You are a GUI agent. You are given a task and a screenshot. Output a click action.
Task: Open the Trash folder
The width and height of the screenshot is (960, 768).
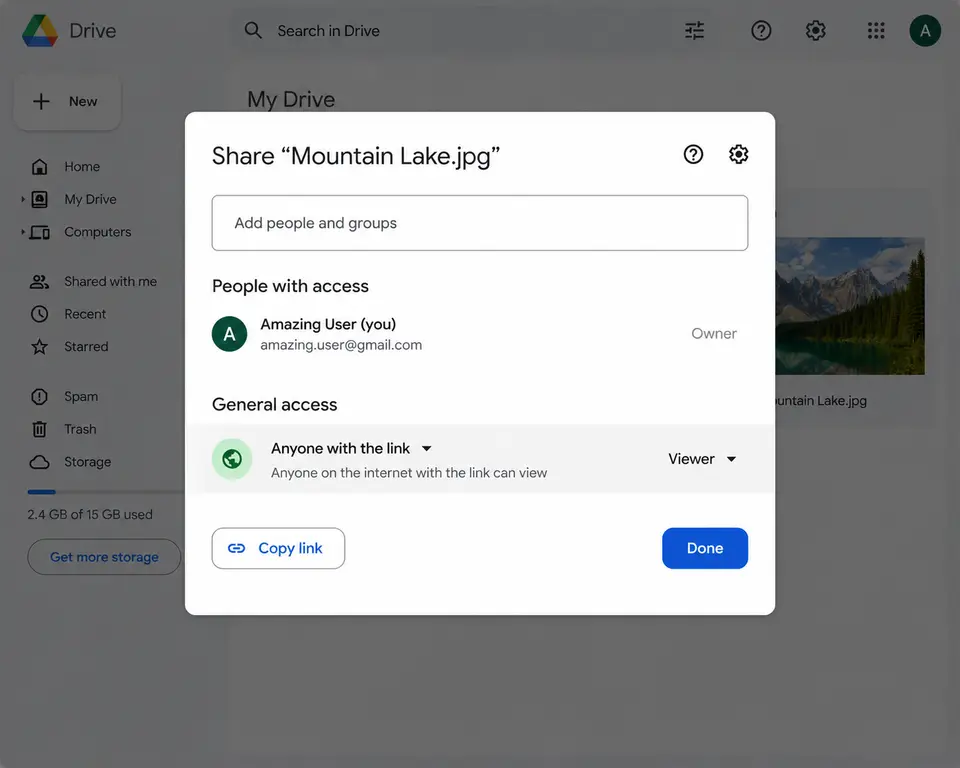click(80, 429)
